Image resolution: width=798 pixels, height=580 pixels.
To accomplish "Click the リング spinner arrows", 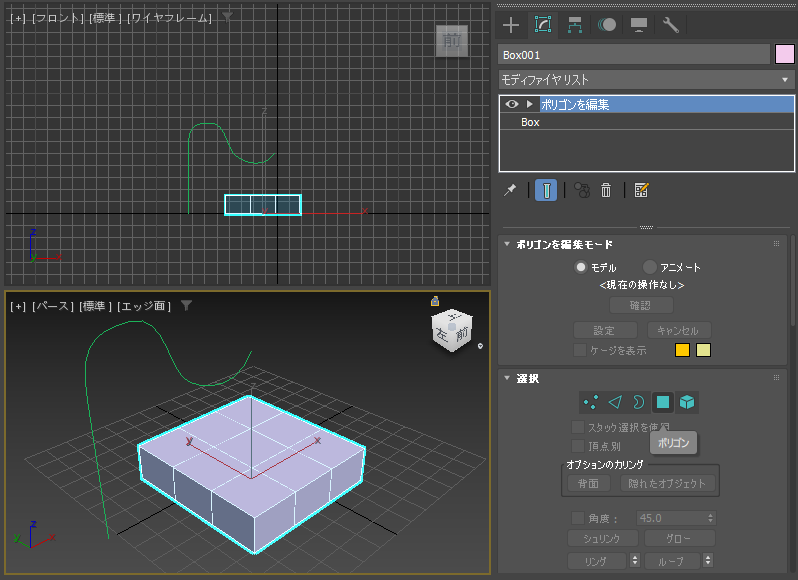I will [635, 561].
